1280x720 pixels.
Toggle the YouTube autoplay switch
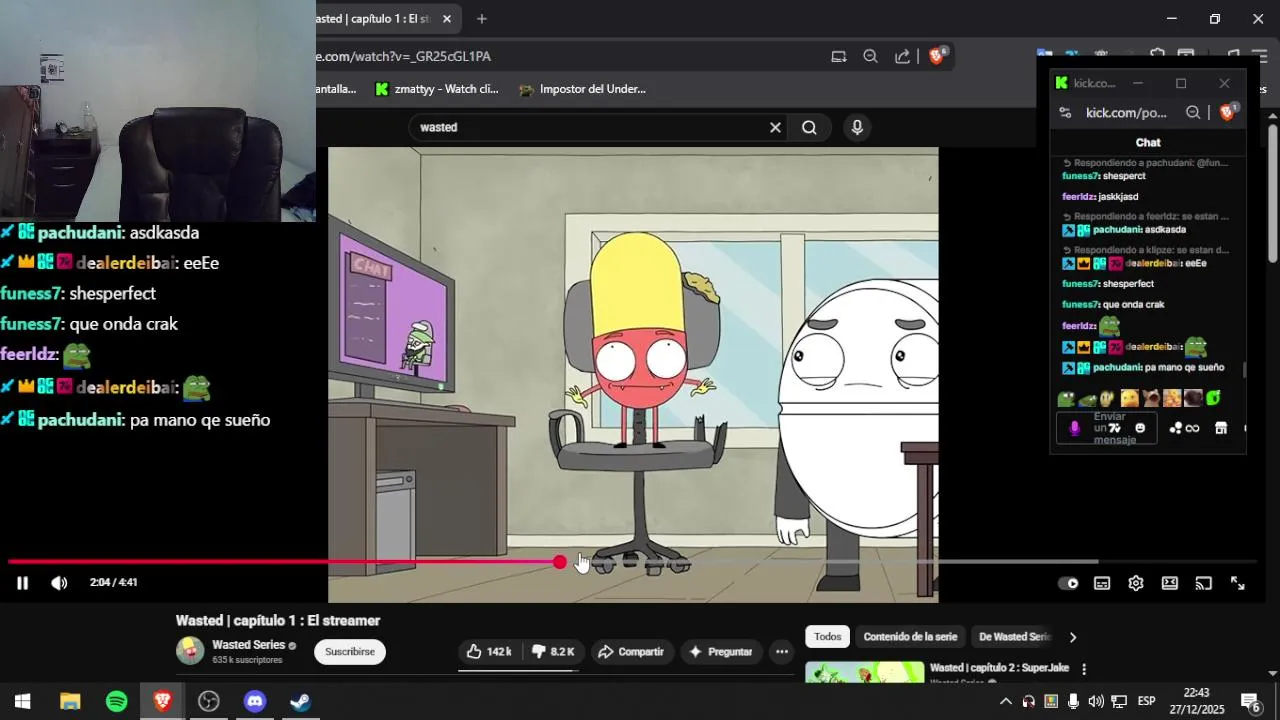[x=1068, y=583]
